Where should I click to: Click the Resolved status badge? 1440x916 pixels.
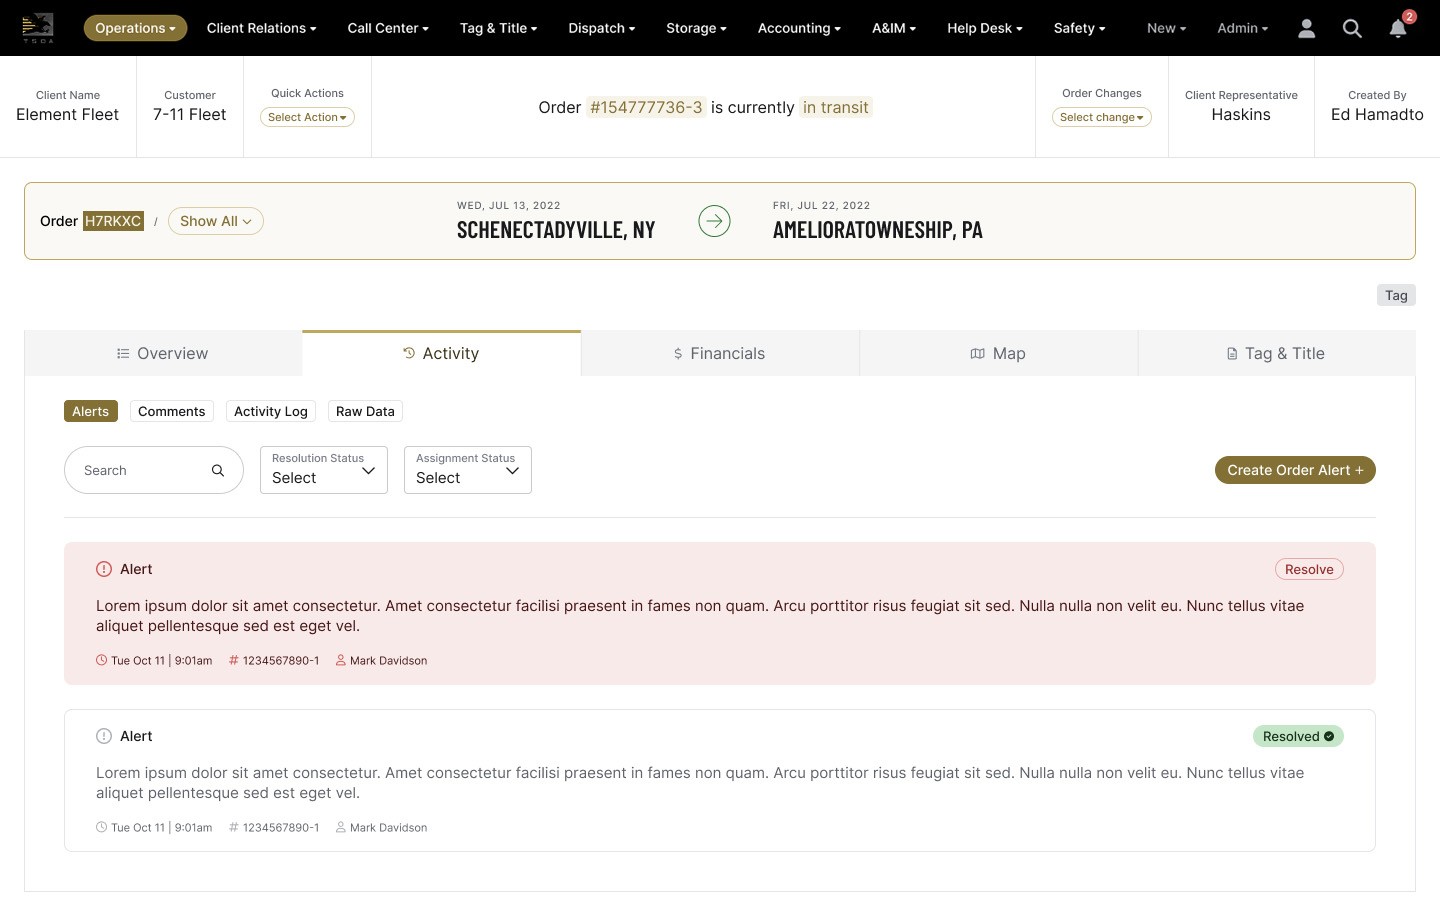(1298, 736)
